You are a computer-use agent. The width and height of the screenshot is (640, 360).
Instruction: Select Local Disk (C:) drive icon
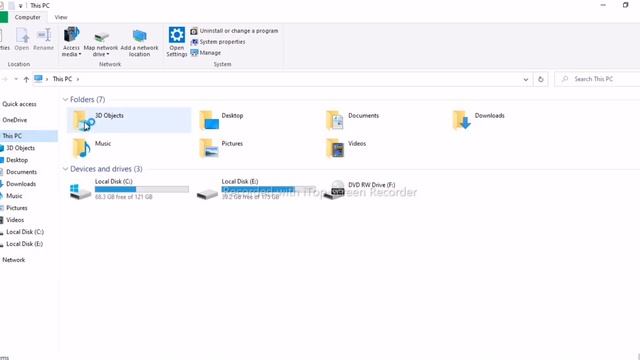click(80, 191)
